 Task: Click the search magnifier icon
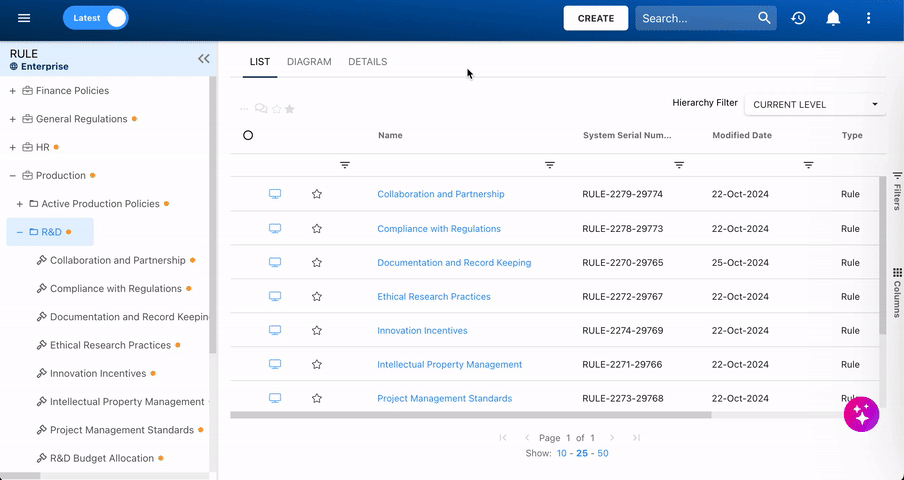[764, 18]
